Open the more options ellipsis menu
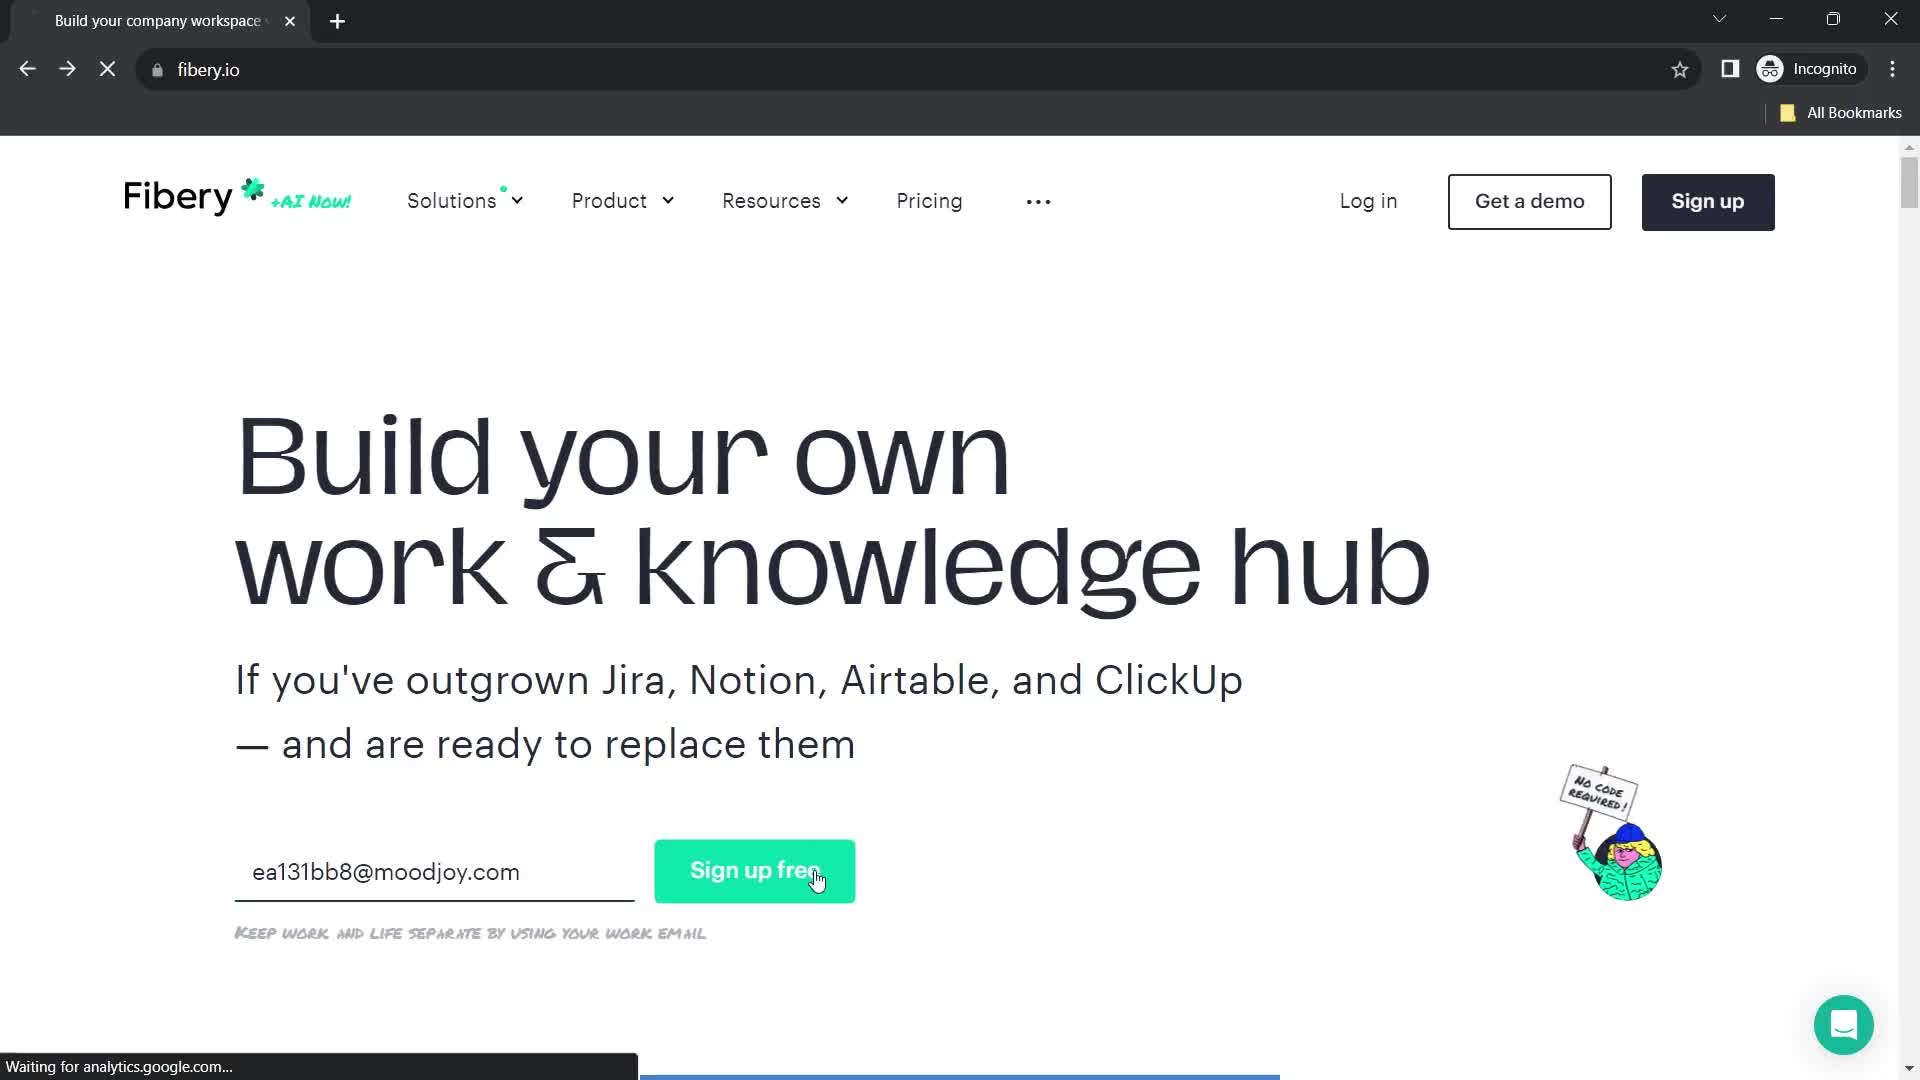Screen dimensions: 1920x1080 (x=1038, y=200)
